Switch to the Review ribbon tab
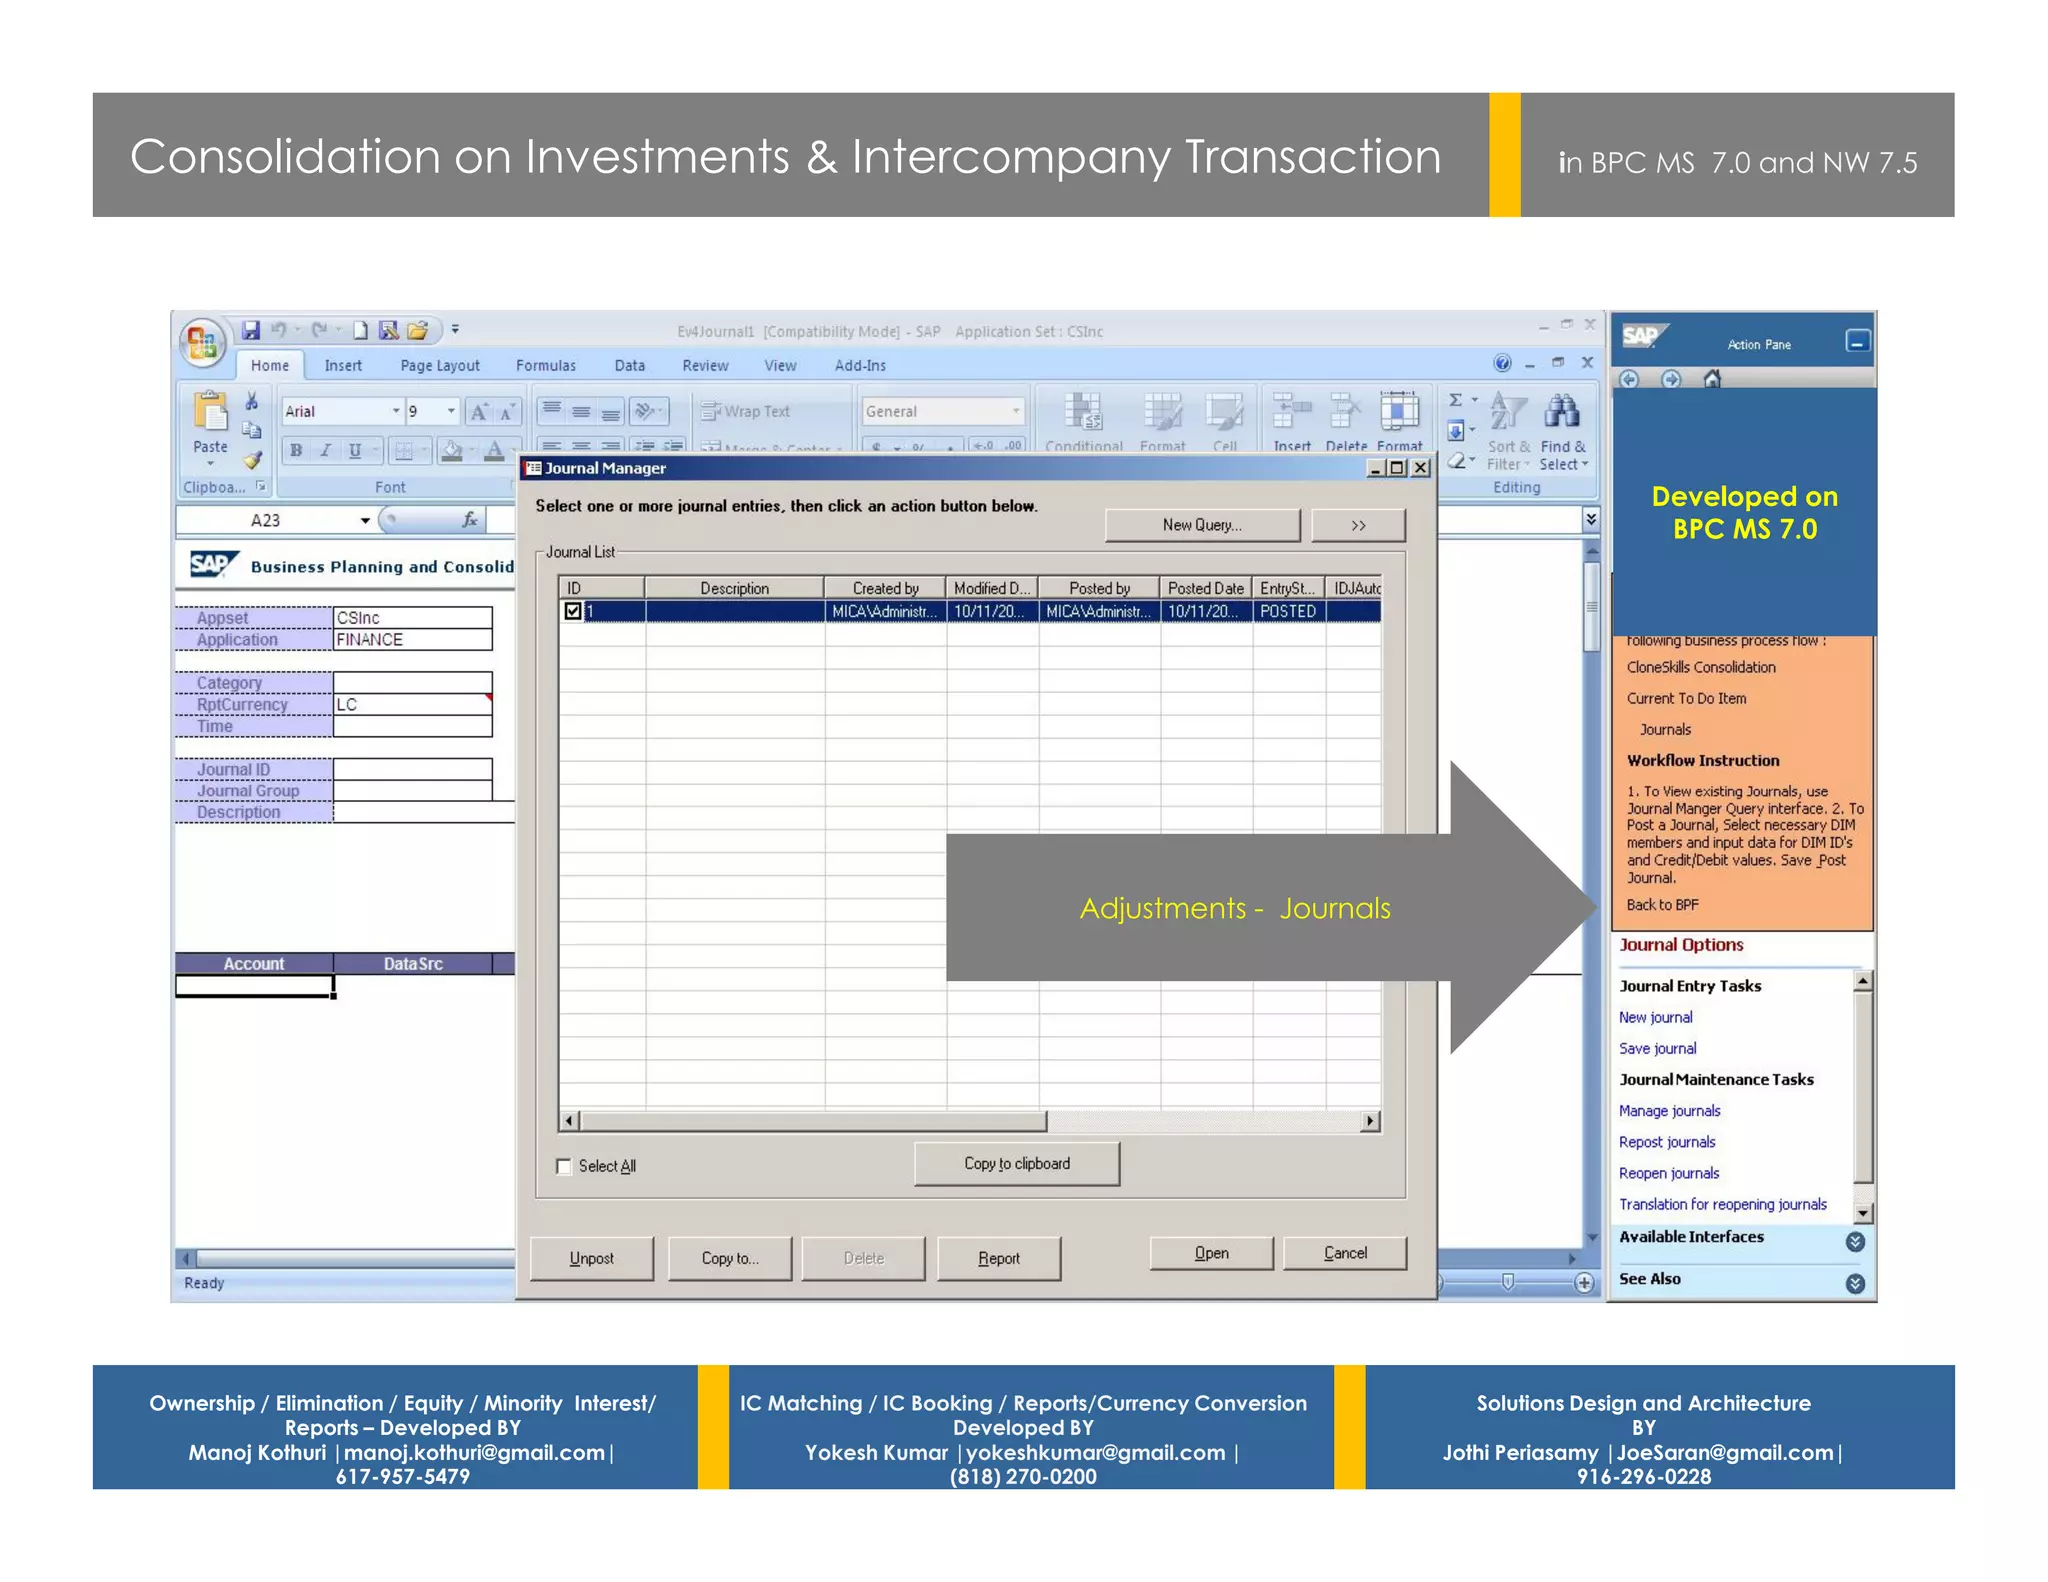Screen dimensions: 2048x1582 (705, 365)
